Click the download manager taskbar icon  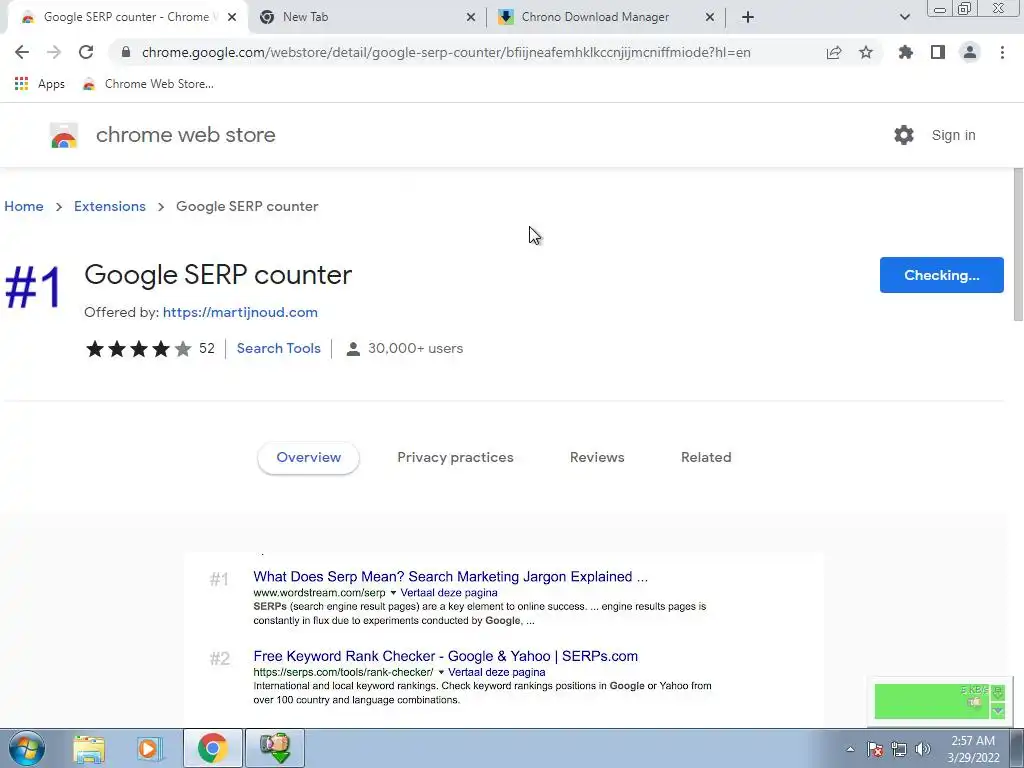[x=275, y=748]
